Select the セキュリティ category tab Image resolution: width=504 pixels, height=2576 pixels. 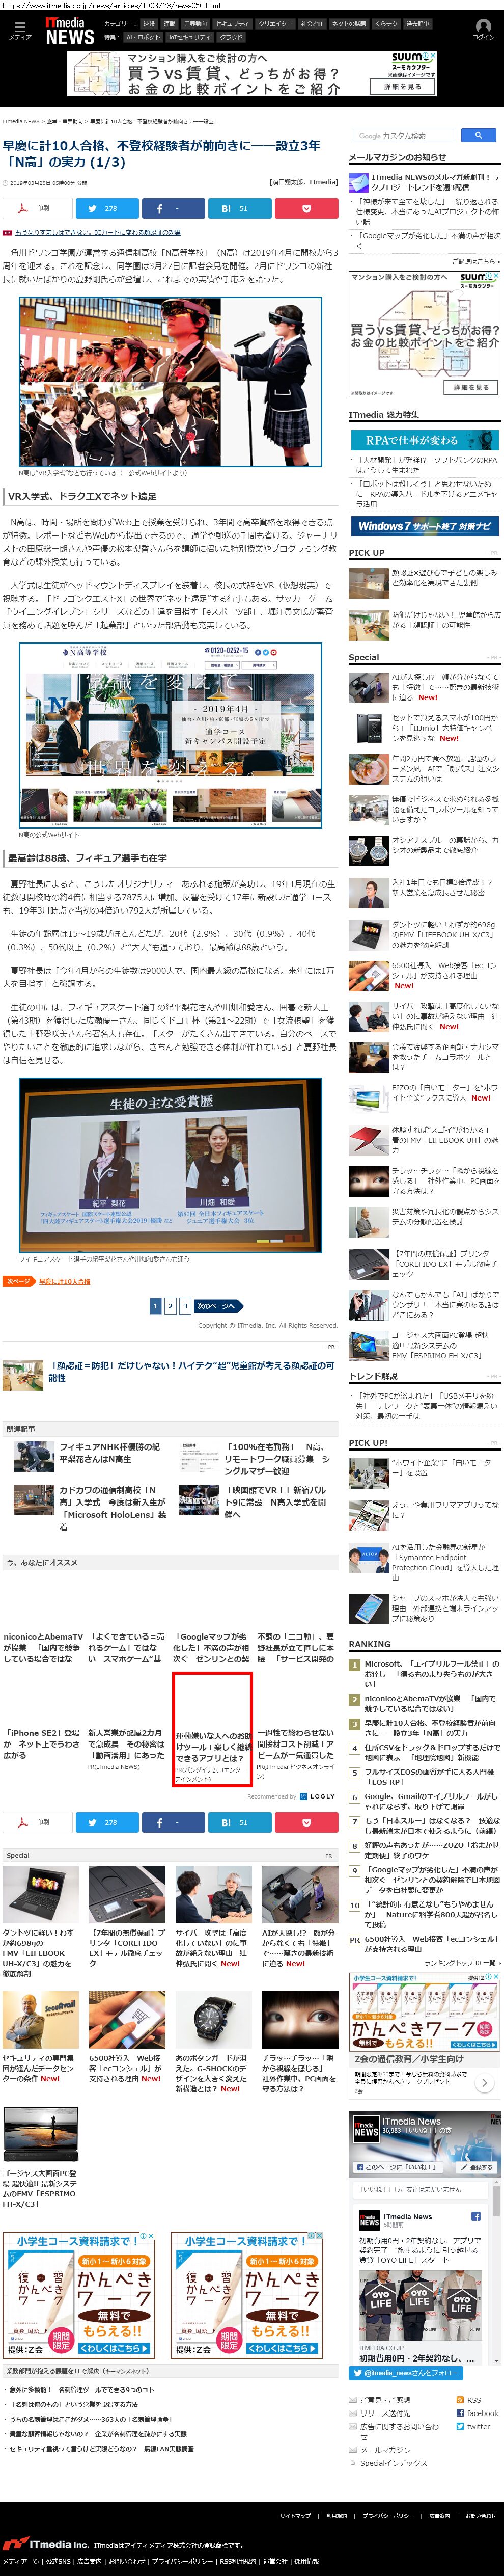232,24
